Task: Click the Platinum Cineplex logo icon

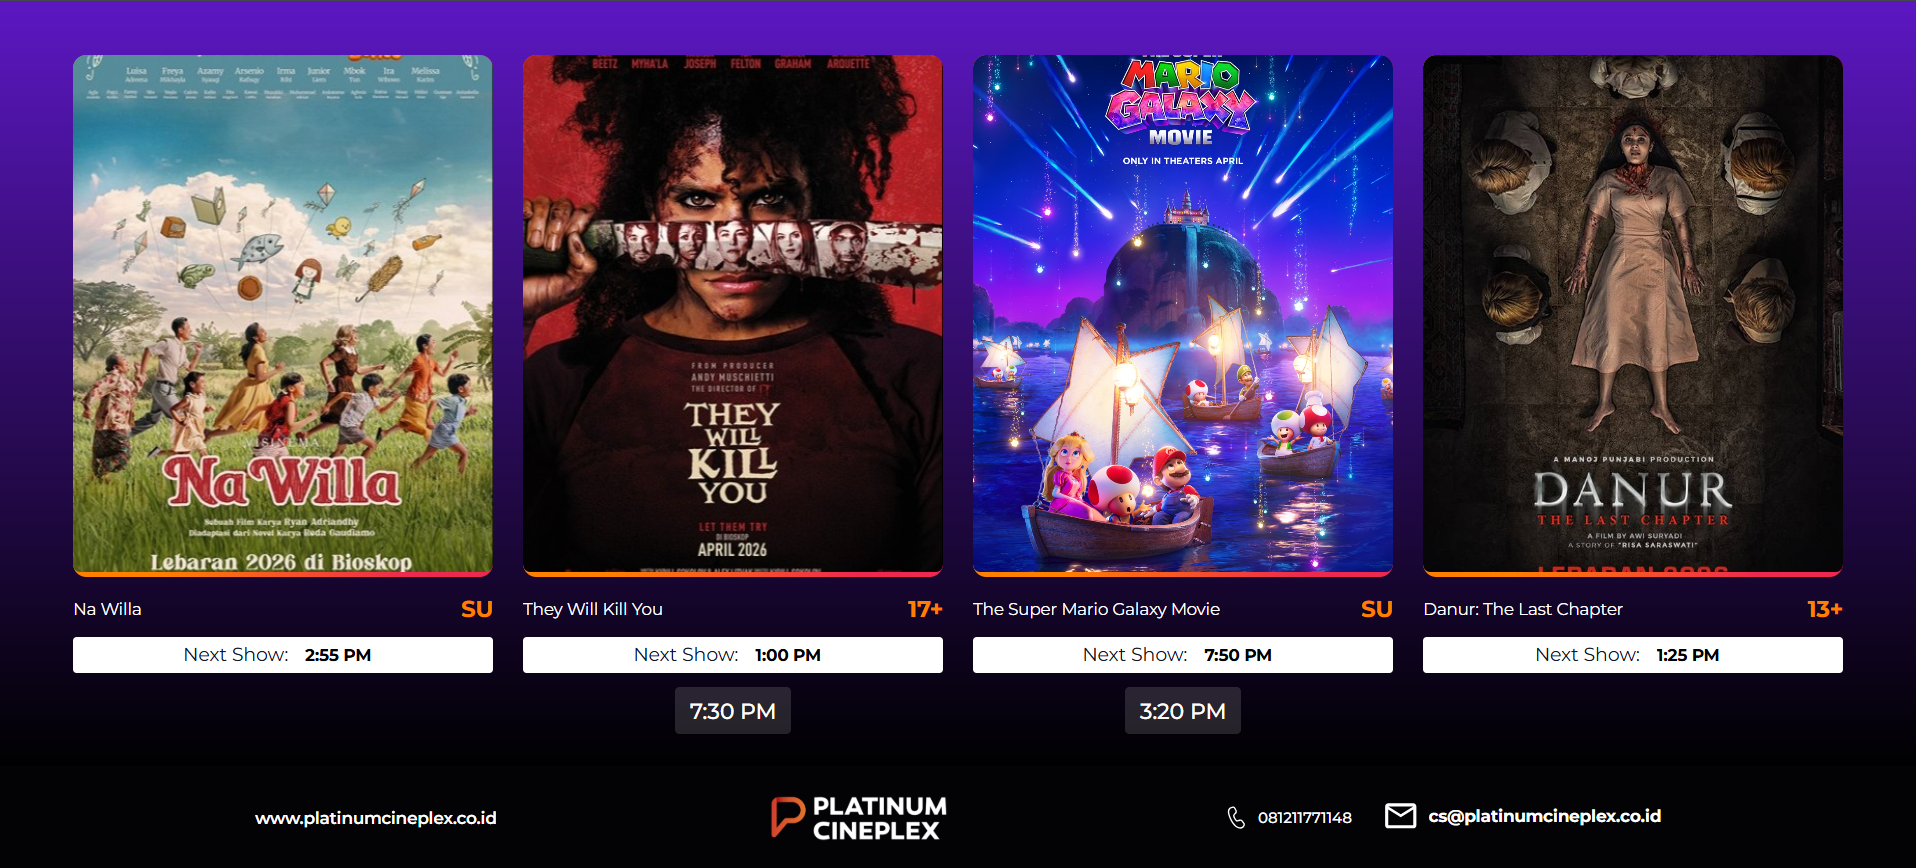Action: [x=787, y=817]
